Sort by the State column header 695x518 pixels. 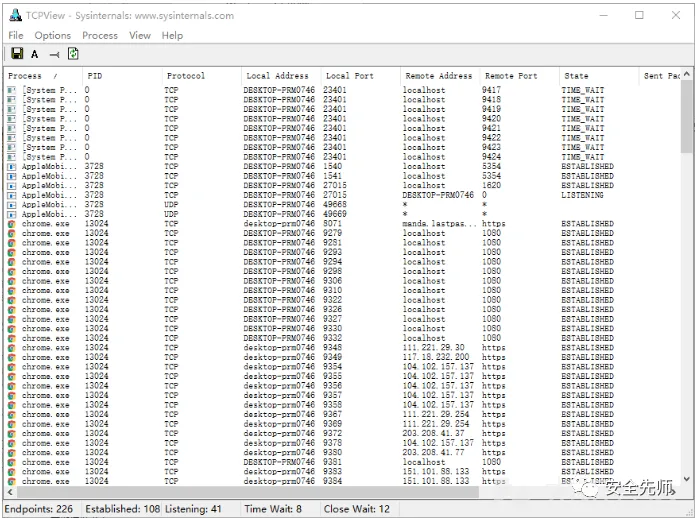click(599, 76)
